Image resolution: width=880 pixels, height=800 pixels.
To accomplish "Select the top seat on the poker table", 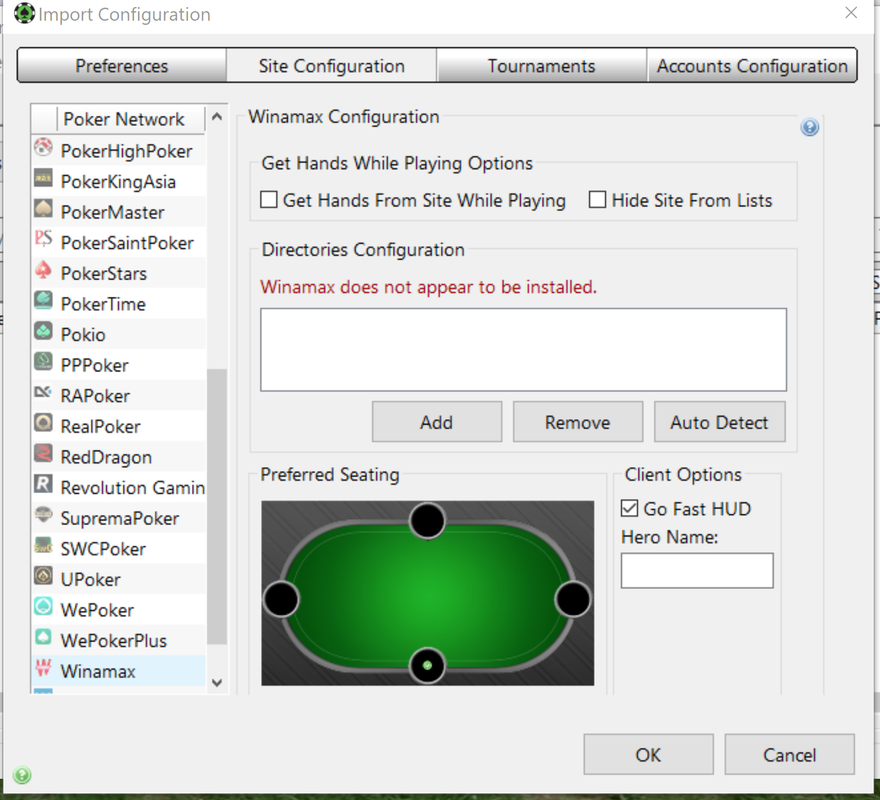I will [427, 520].
